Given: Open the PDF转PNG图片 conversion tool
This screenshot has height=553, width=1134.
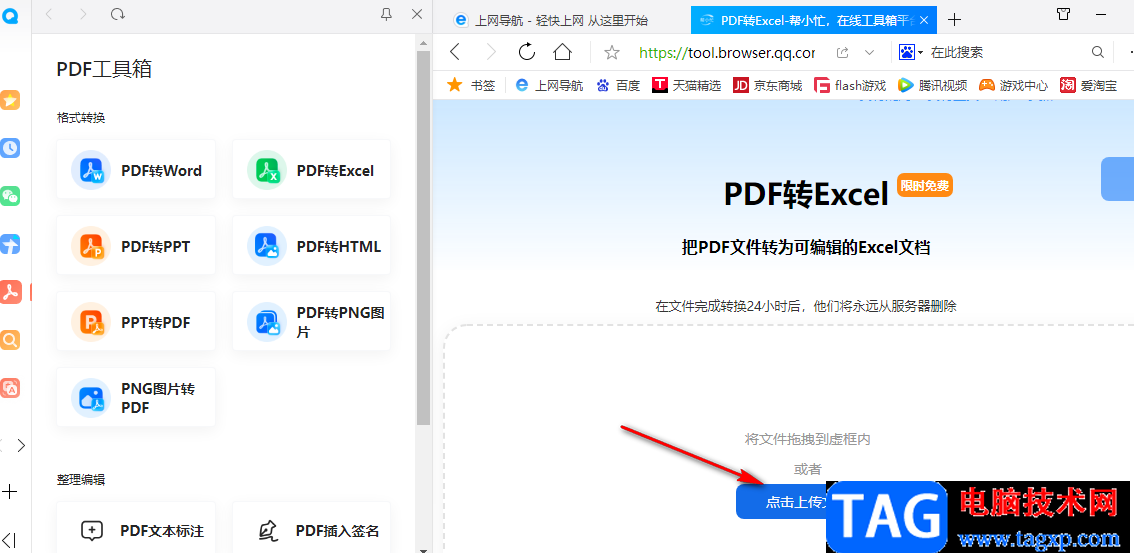Looking at the screenshot, I should coord(311,322).
